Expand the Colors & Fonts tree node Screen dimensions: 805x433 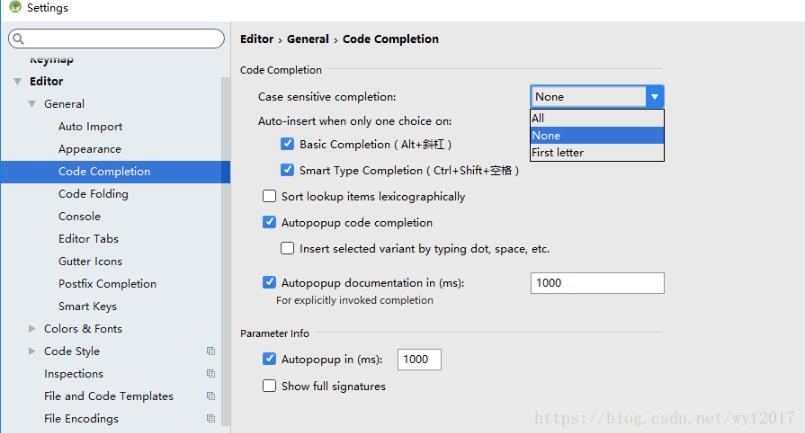click(33, 329)
